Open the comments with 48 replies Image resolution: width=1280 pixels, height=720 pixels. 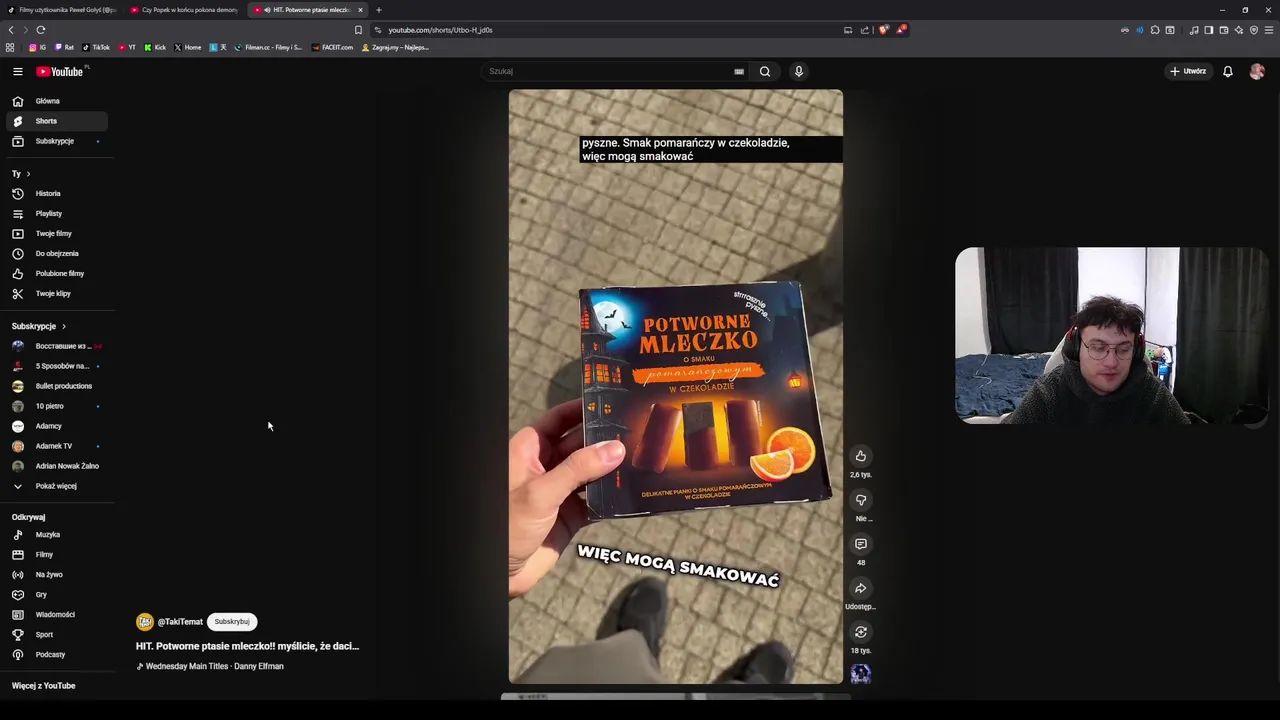(x=860, y=544)
